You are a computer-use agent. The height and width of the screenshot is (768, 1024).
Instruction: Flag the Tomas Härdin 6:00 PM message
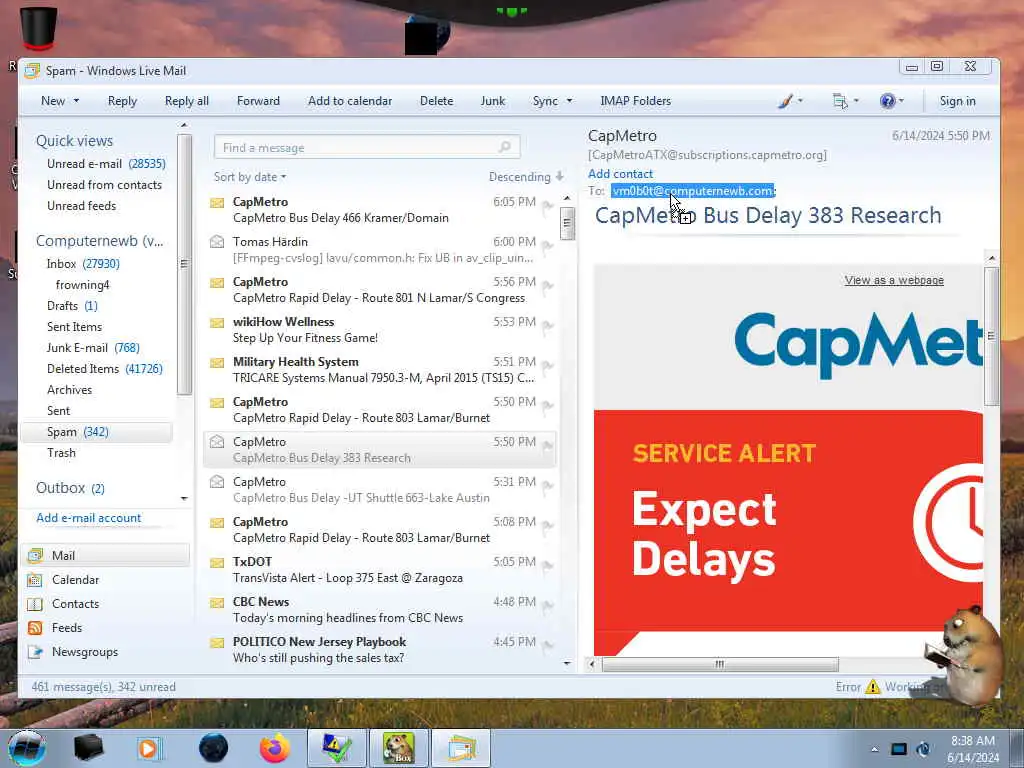pyautogui.click(x=547, y=248)
